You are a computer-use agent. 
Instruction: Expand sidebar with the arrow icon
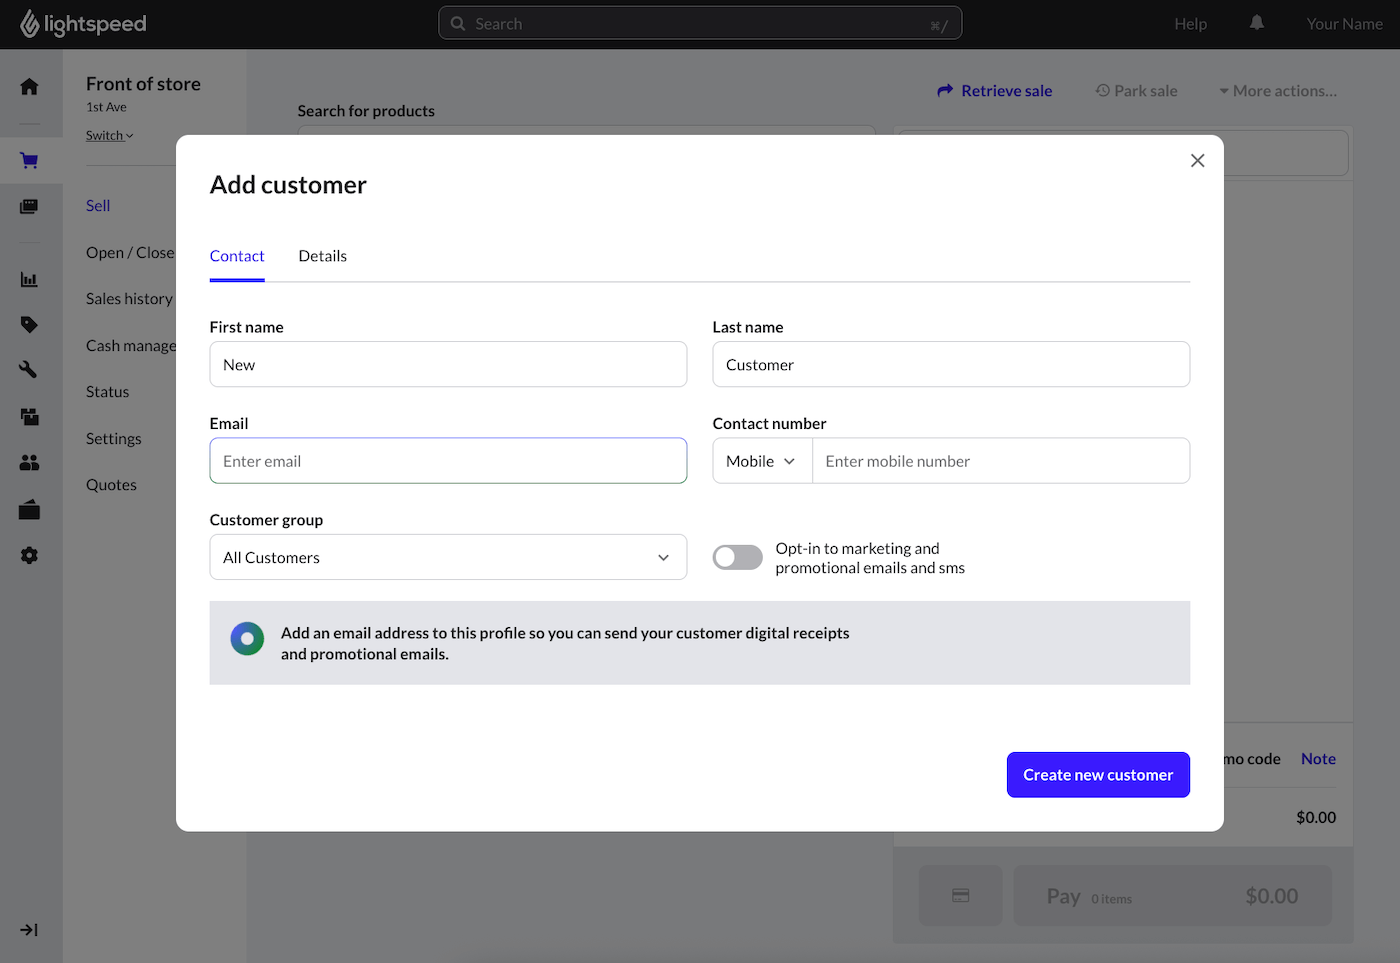29,930
